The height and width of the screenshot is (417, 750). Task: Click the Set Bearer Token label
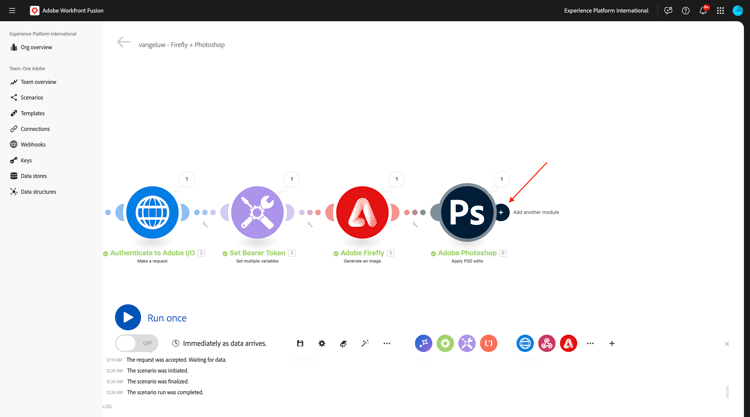point(257,253)
